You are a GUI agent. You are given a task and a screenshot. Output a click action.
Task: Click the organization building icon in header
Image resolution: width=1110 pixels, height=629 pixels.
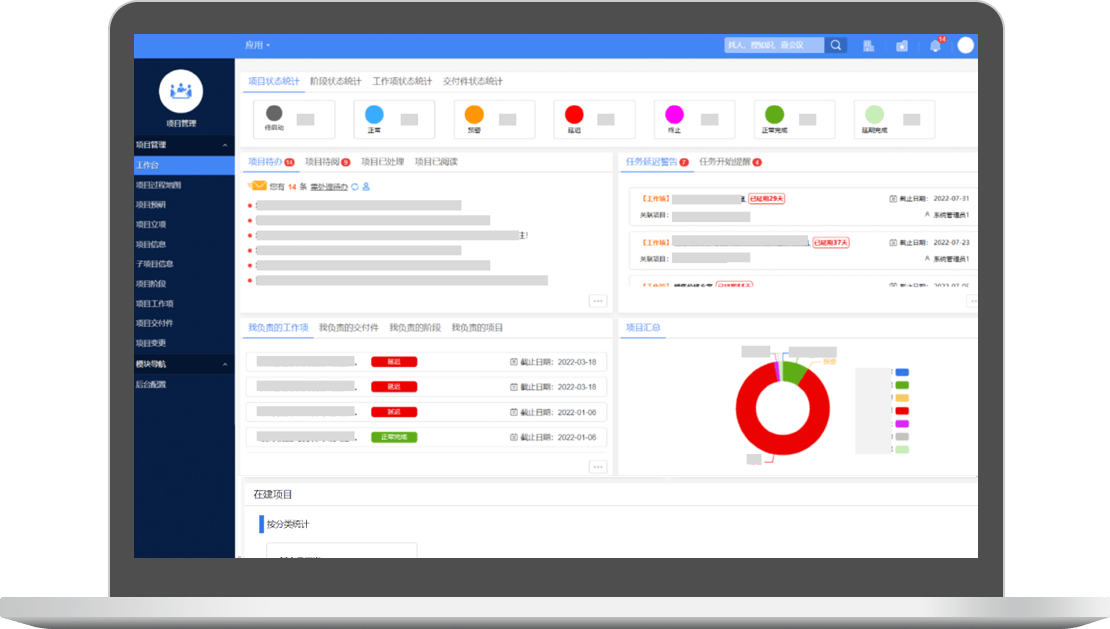[x=868, y=46]
